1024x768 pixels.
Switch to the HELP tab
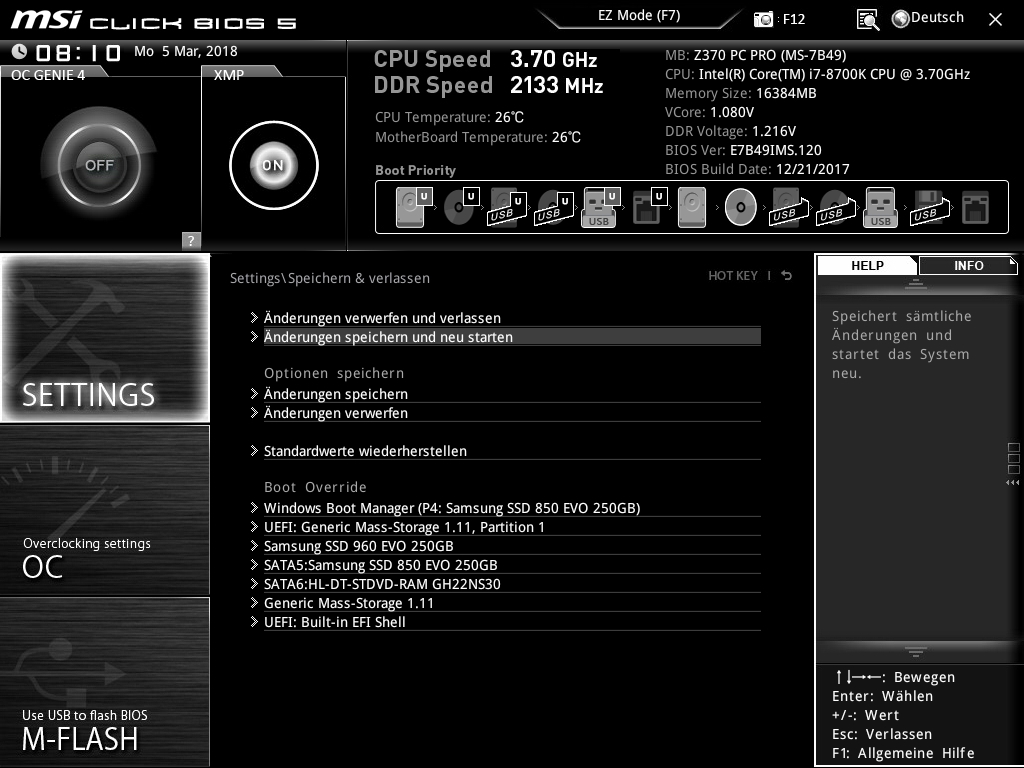(867, 266)
